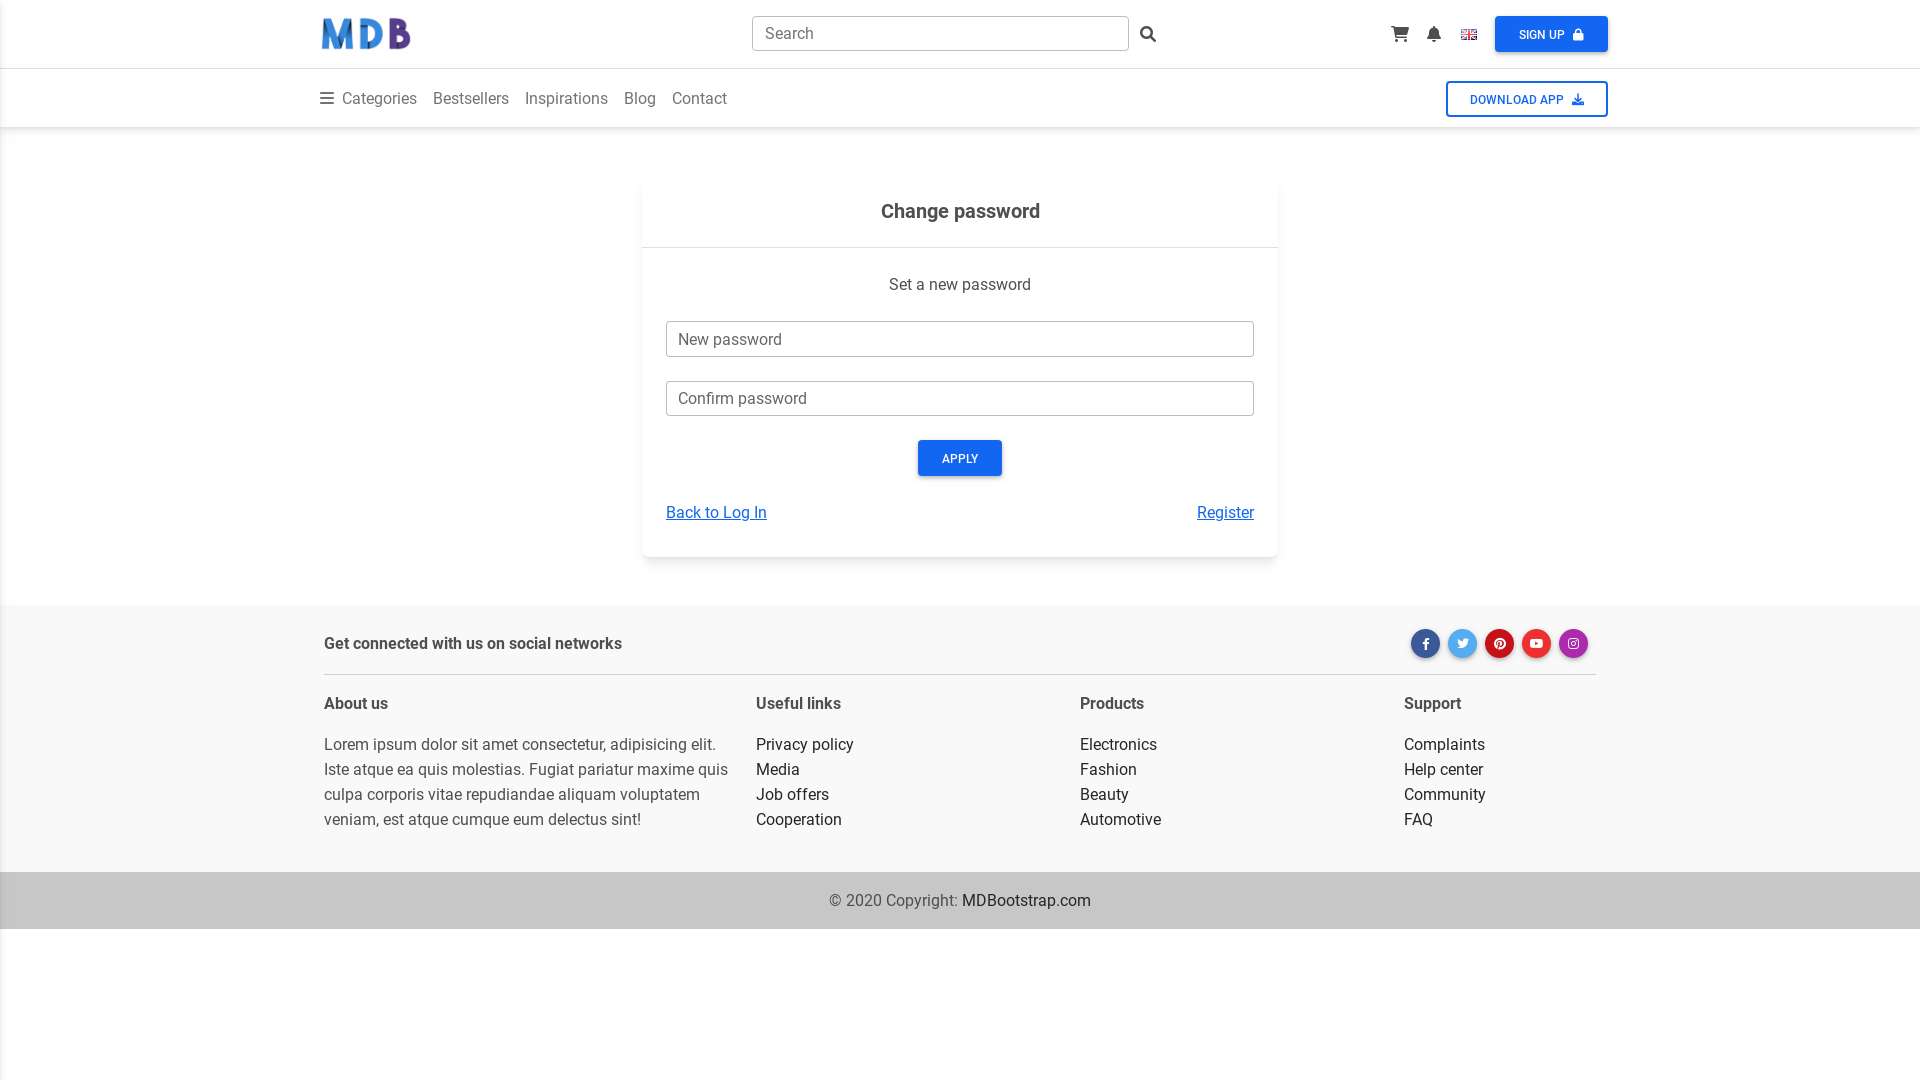Open the hamburger Categories menu
This screenshot has width=1920, height=1080.
coord(326,98)
